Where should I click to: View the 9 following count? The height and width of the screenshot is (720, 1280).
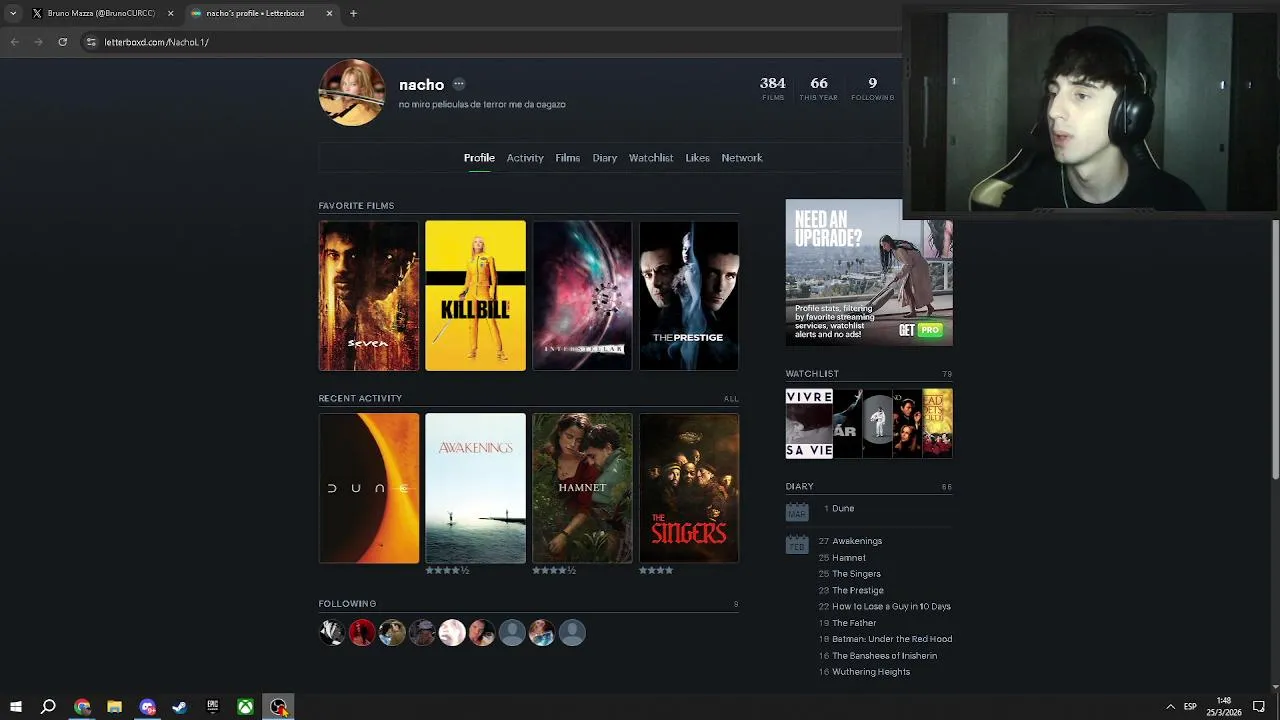pos(872,88)
